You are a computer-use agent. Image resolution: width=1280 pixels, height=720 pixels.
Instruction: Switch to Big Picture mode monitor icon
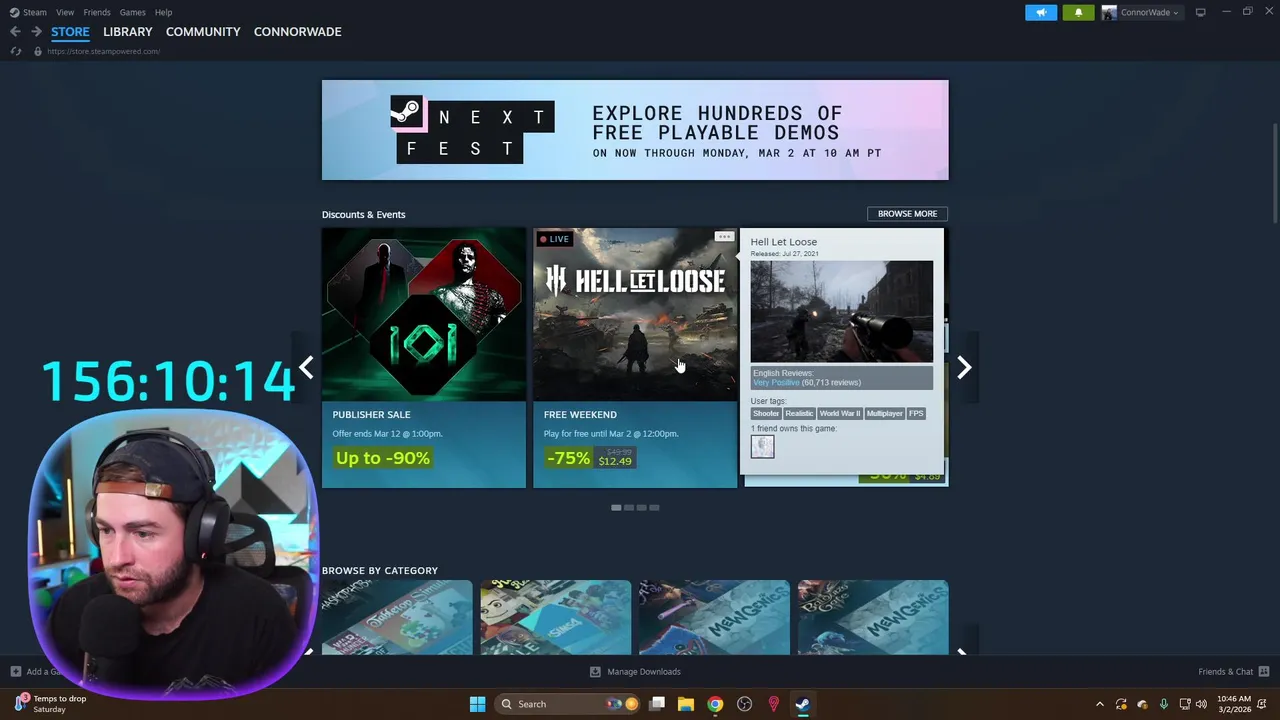(1200, 12)
